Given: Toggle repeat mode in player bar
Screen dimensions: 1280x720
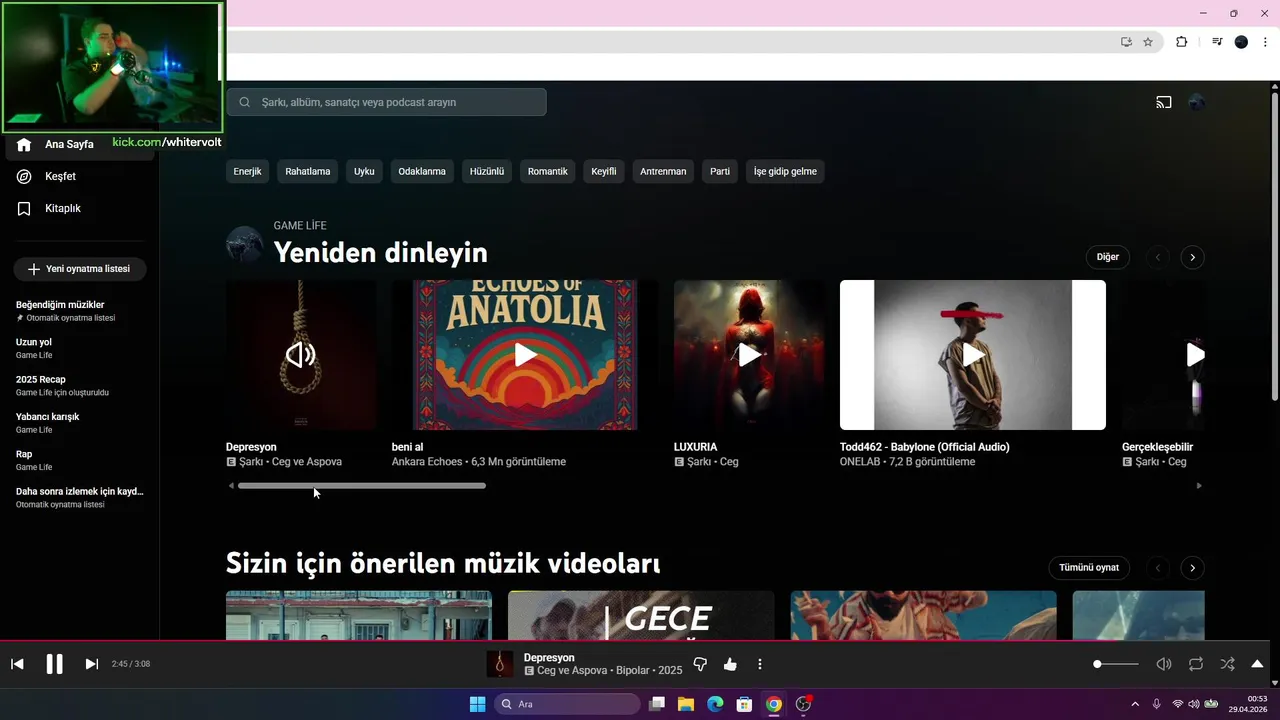Looking at the screenshot, I should [x=1196, y=664].
